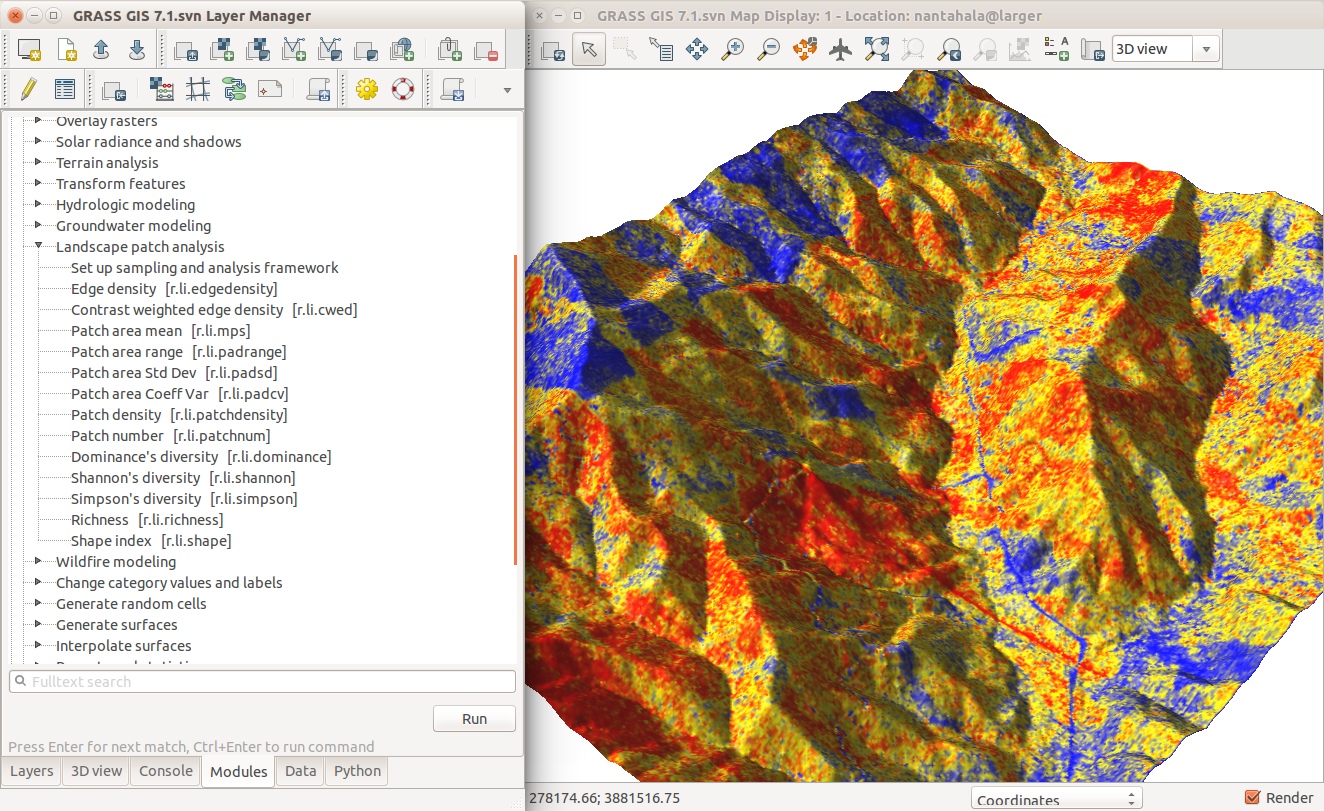Click the Add raster map layer icon

pos(221,49)
